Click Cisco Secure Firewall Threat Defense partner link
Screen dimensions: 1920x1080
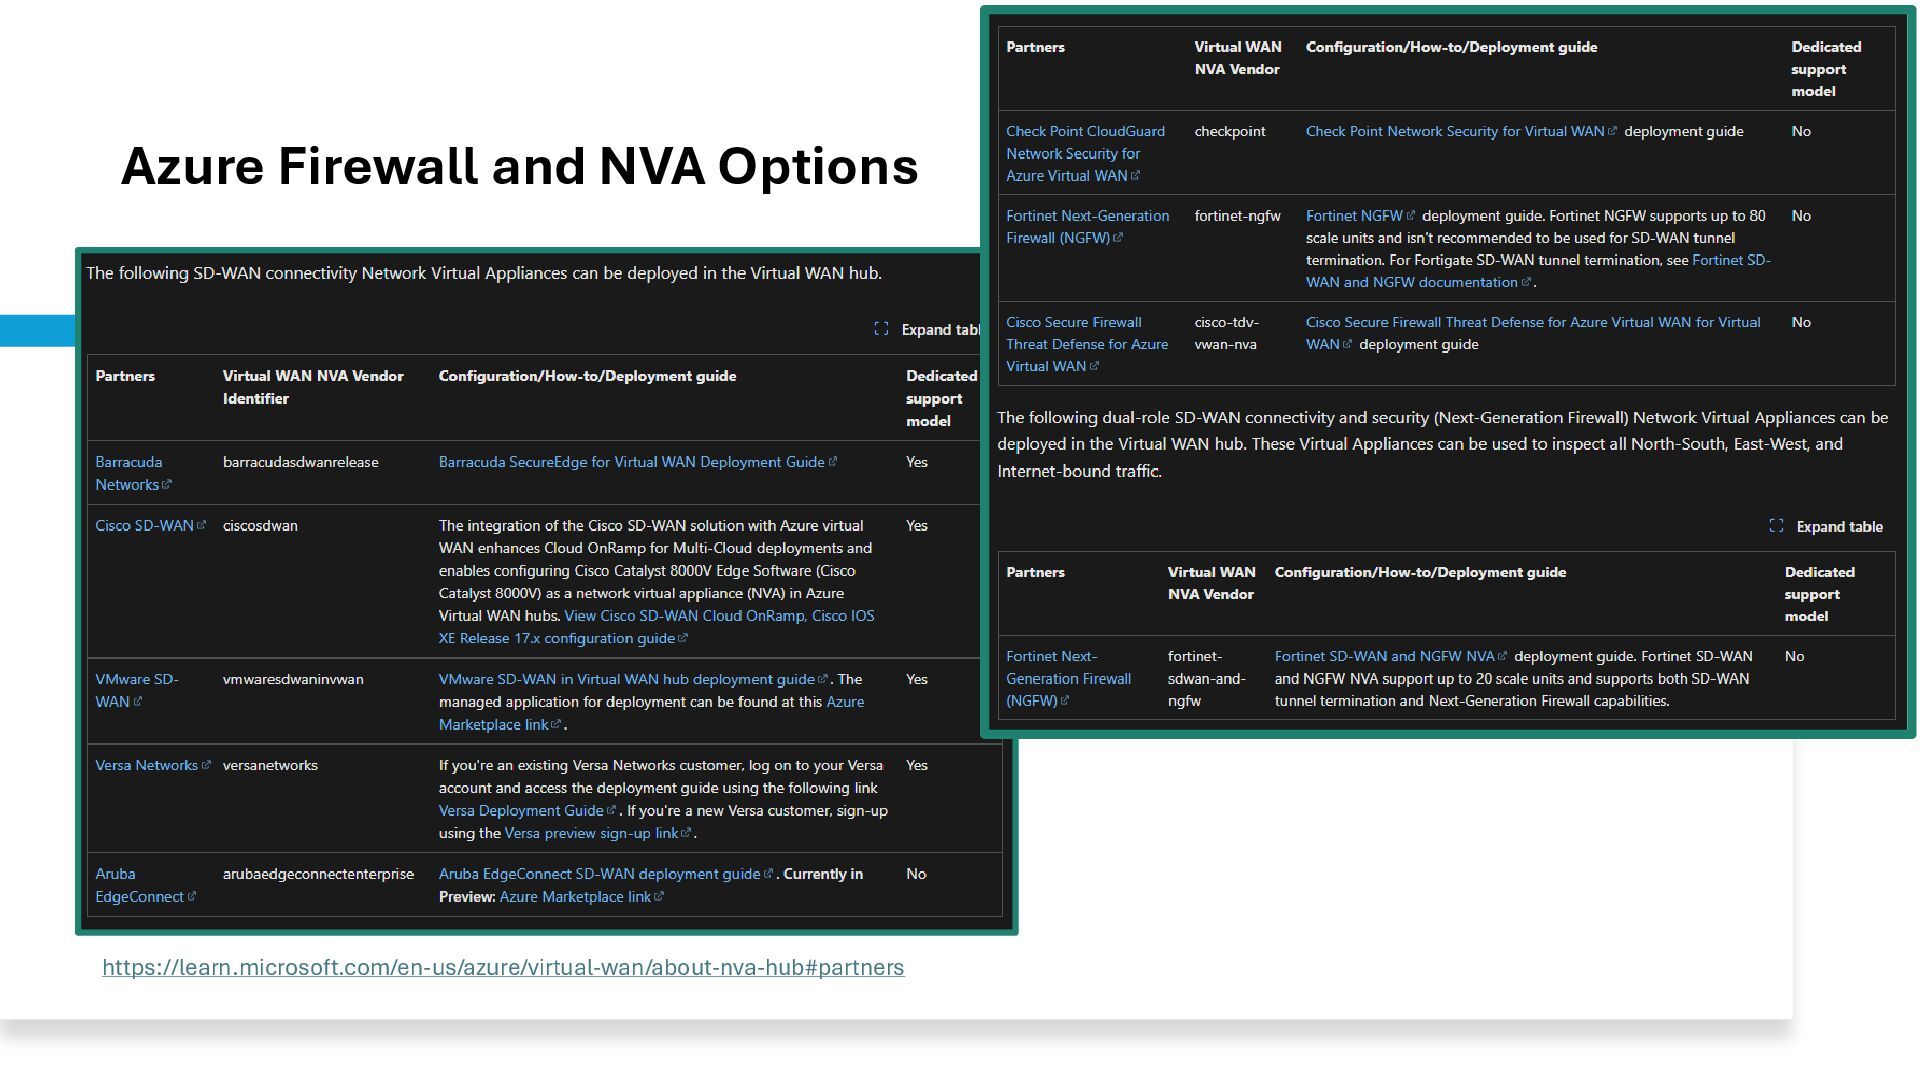(1087, 344)
